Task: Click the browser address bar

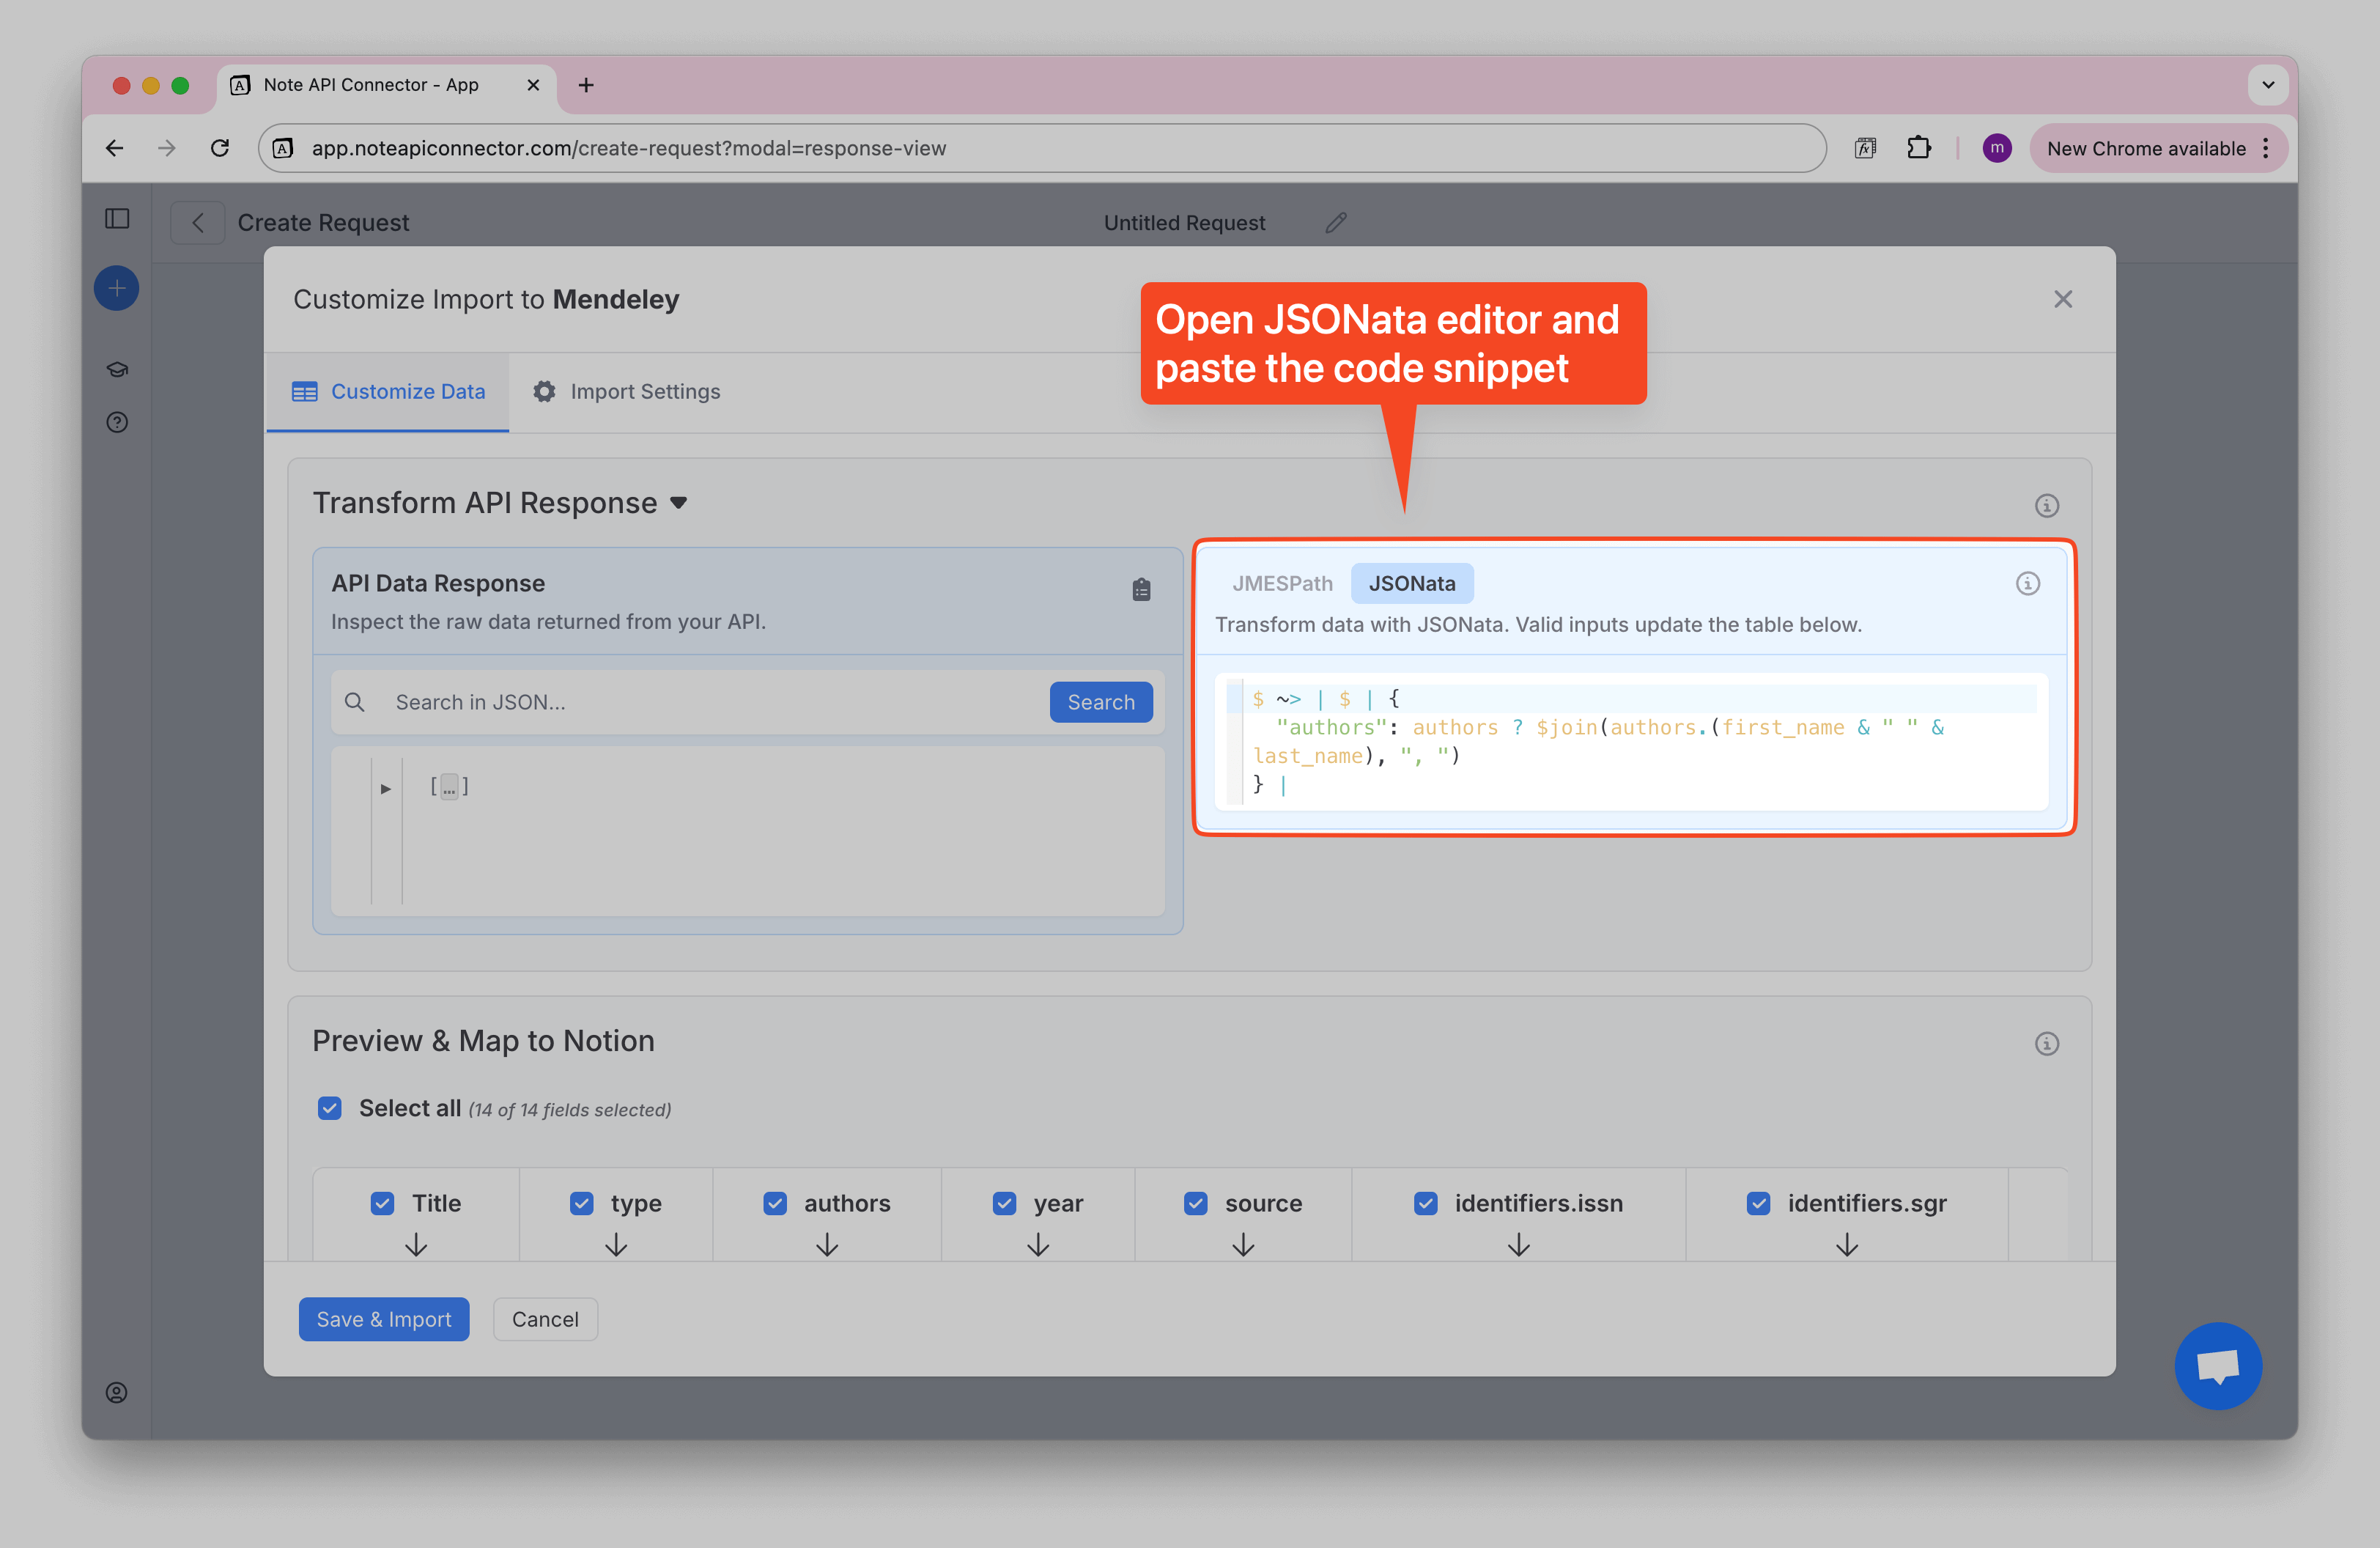Action: (x=1042, y=148)
